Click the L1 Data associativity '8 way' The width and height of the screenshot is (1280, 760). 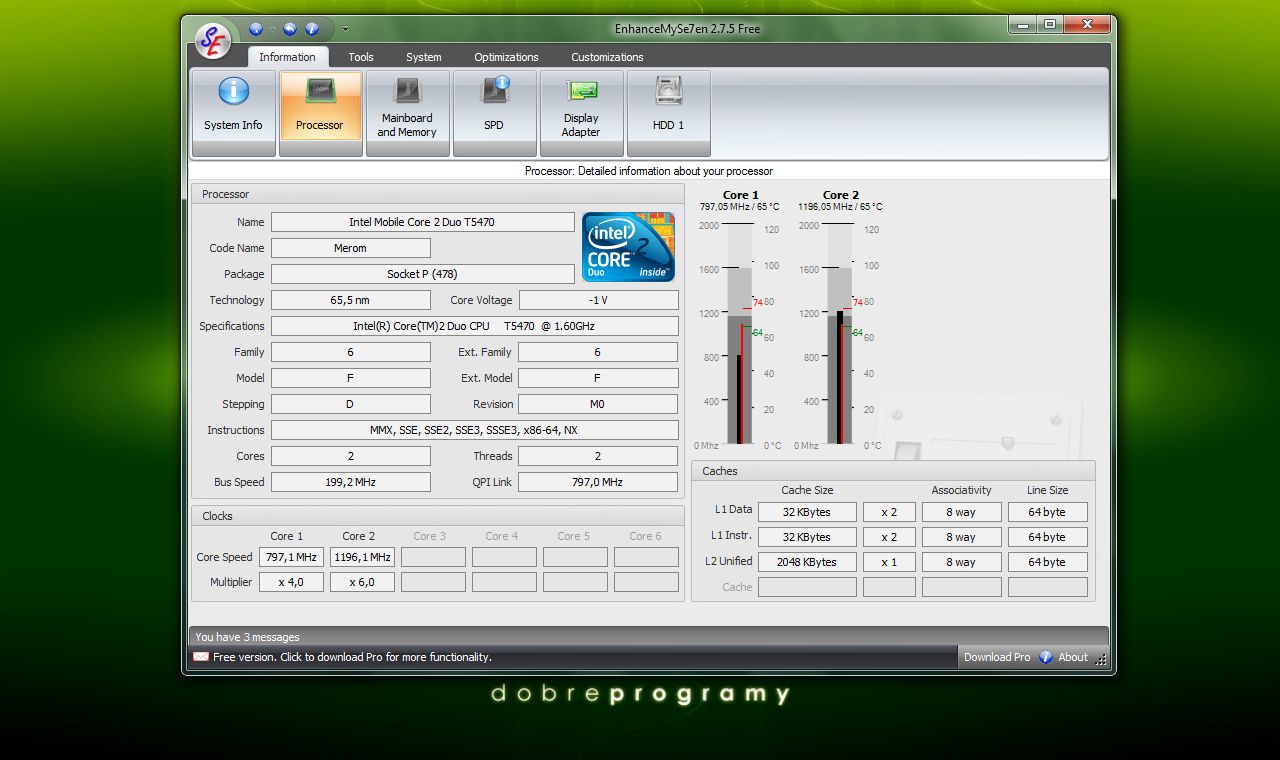961,512
